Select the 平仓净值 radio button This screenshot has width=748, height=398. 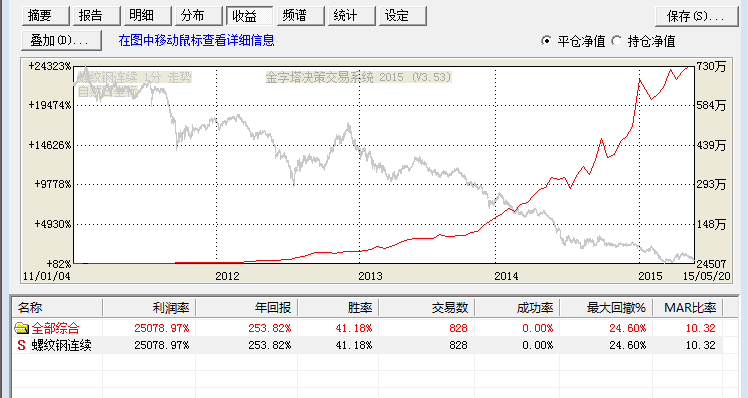tap(546, 41)
